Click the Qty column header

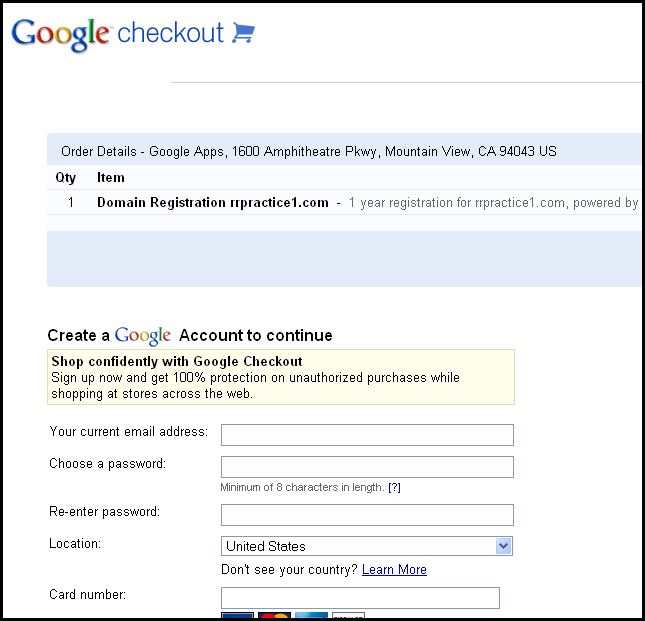tap(66, 178)
